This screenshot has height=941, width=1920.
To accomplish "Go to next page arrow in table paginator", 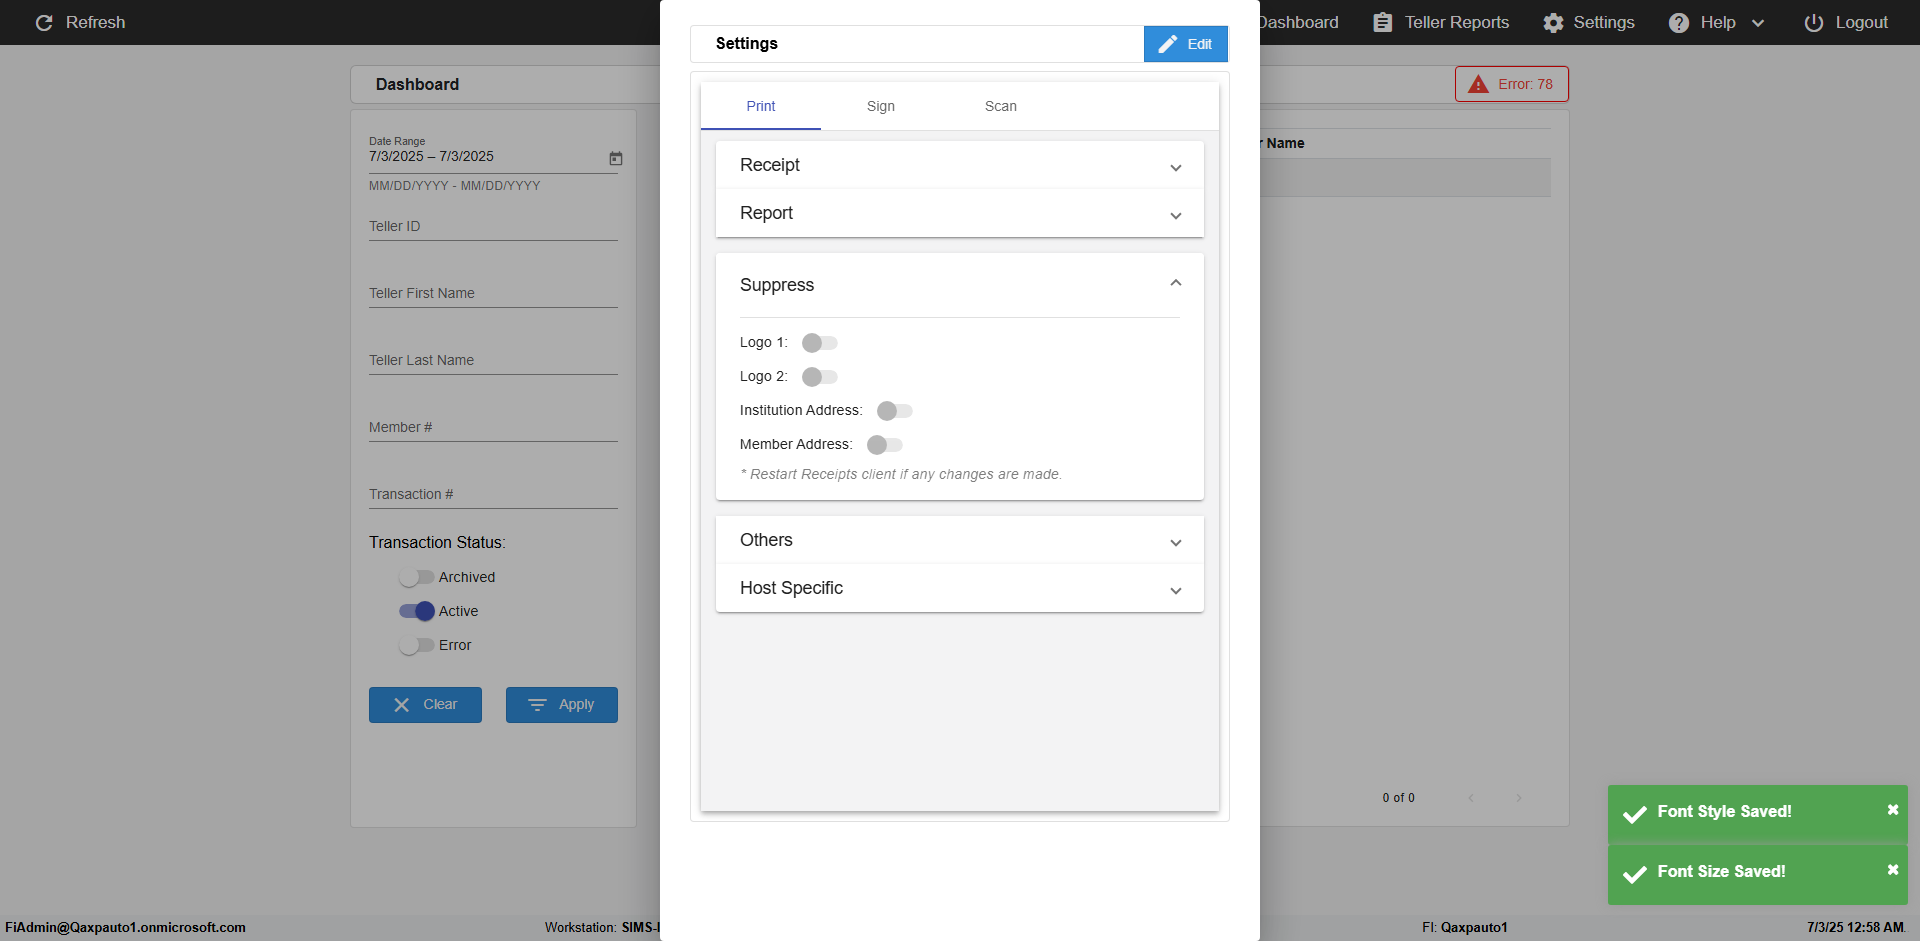I will pos(1519,798).
